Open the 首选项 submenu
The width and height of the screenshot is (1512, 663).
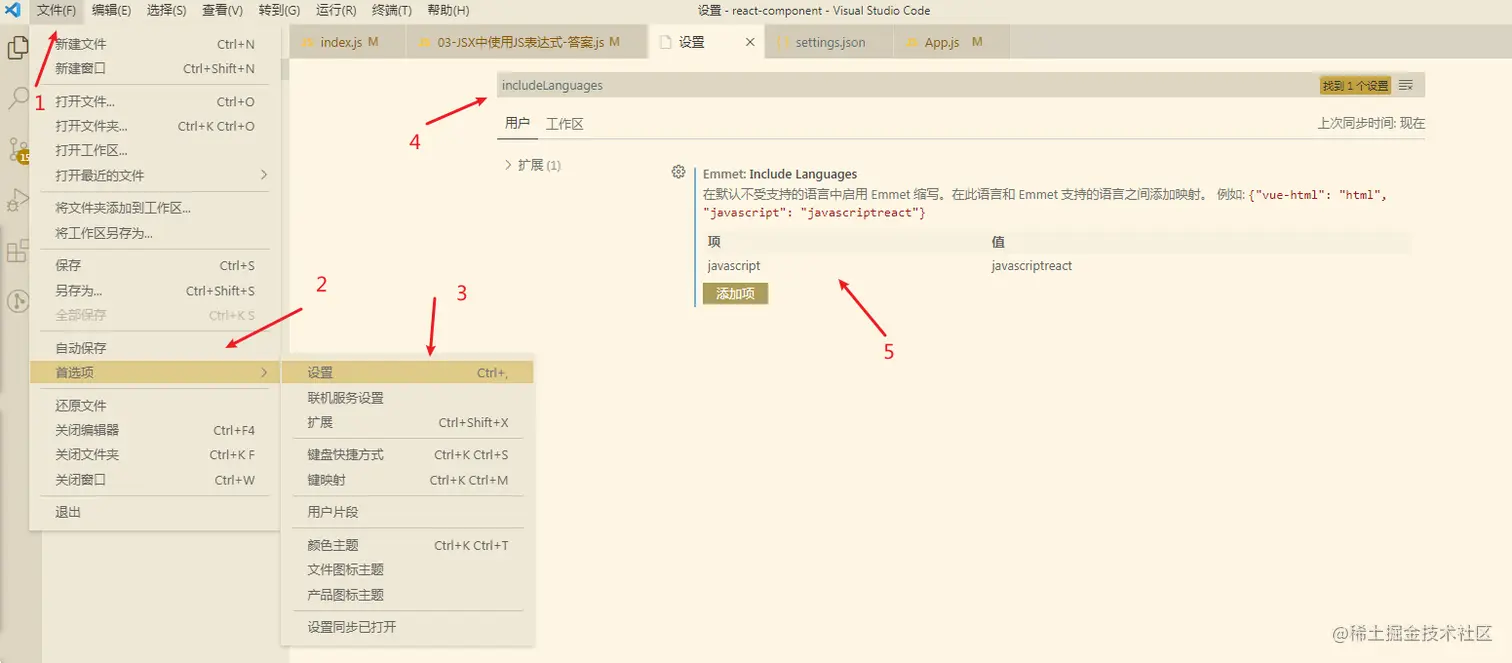[155, 372]
